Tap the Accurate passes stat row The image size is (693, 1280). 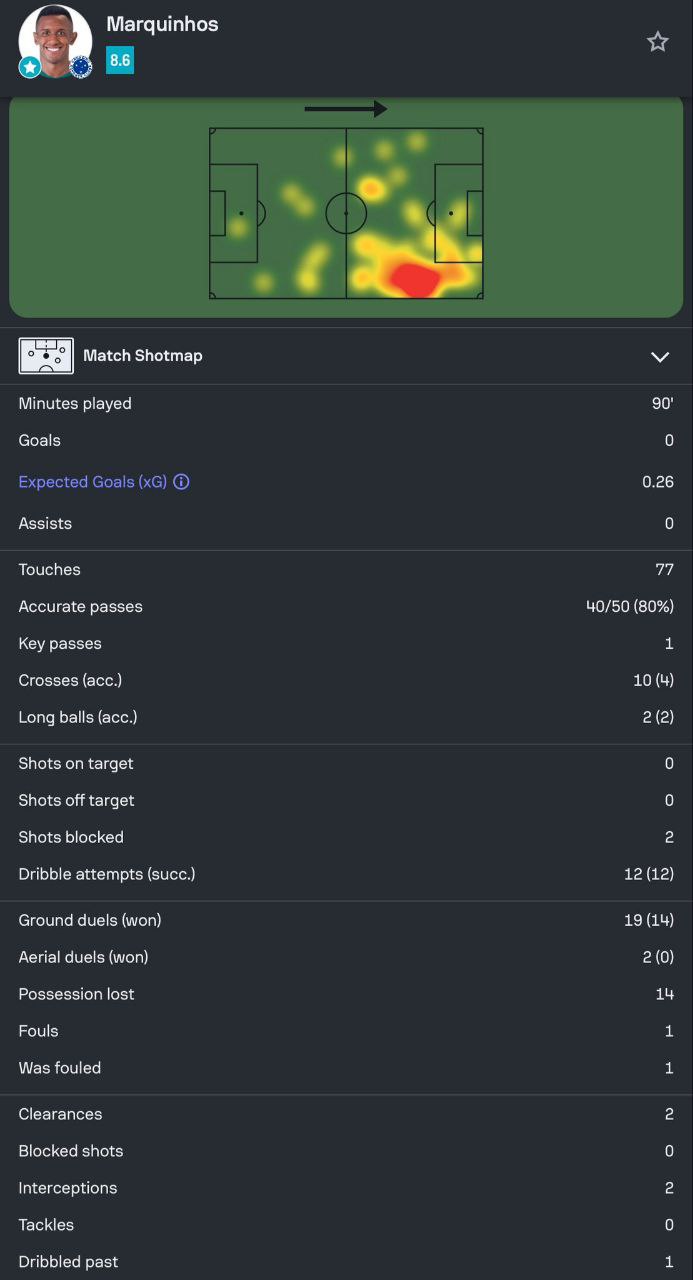[346, 607]
